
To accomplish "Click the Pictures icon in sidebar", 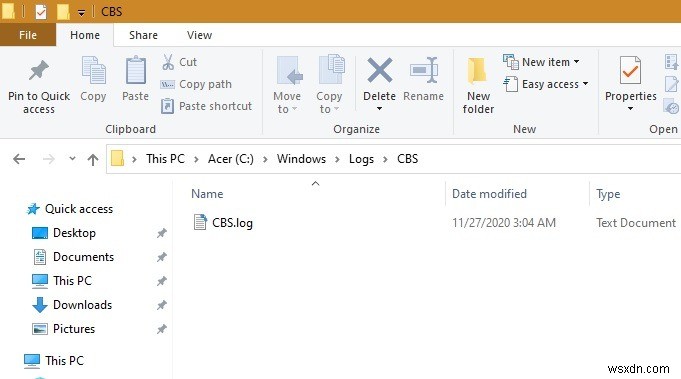I will click(x=40, y=329).
